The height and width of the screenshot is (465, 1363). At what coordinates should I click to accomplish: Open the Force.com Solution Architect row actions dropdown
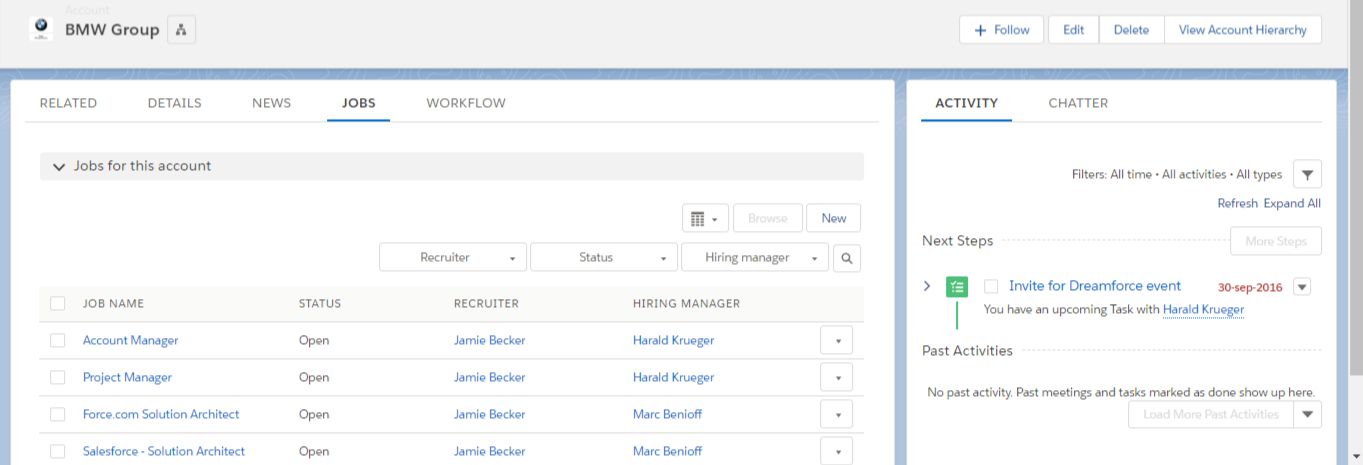click(837, 415)
